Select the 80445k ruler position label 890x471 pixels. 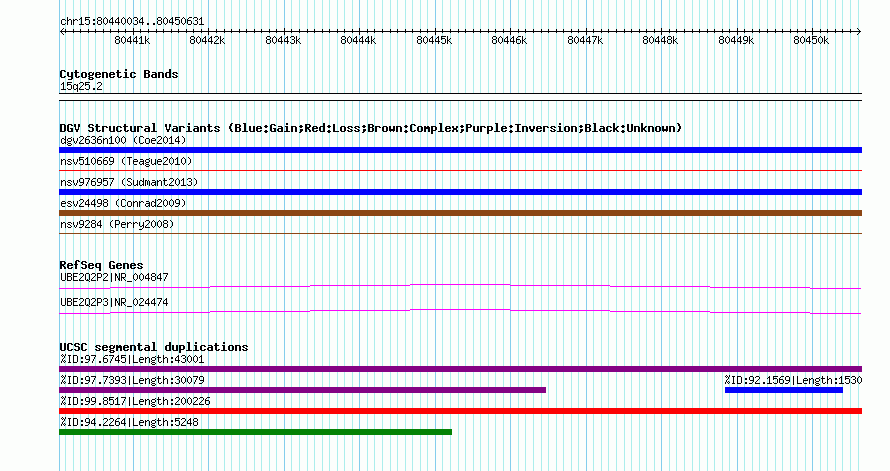click(x=434, y=40)
